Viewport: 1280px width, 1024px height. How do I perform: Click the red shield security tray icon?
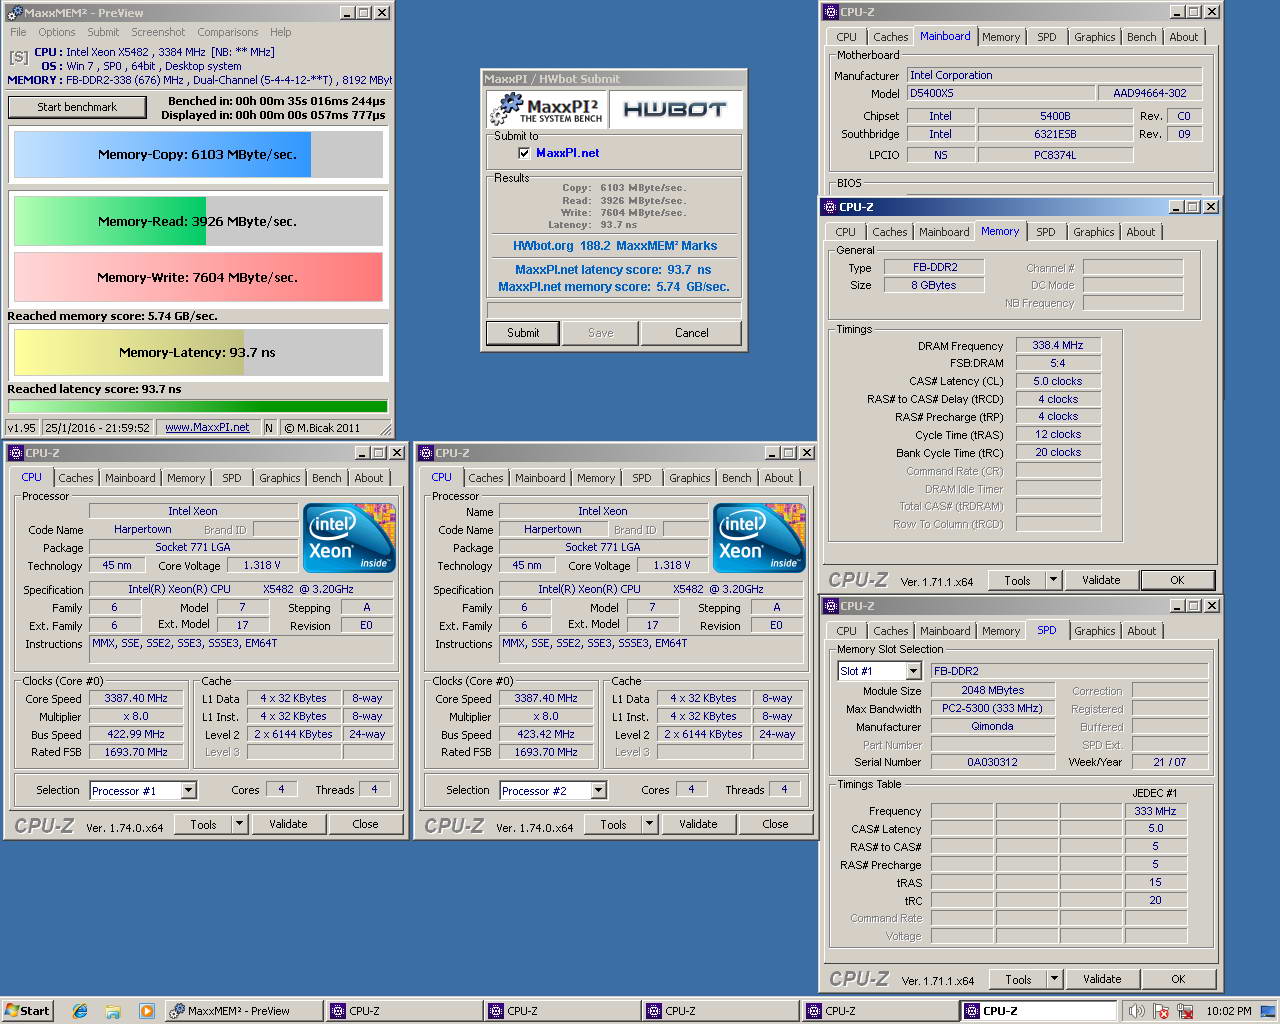click(1161, 1011)
